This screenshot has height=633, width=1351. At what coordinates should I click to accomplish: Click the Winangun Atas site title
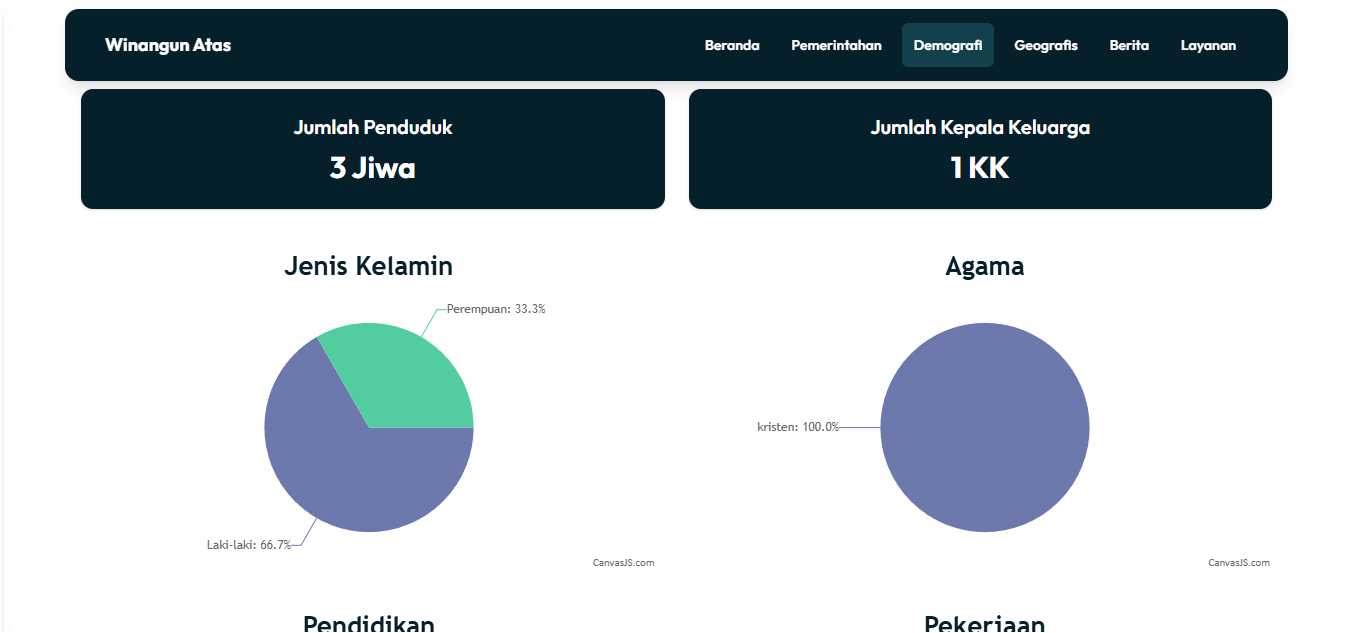tap(168, 45)
